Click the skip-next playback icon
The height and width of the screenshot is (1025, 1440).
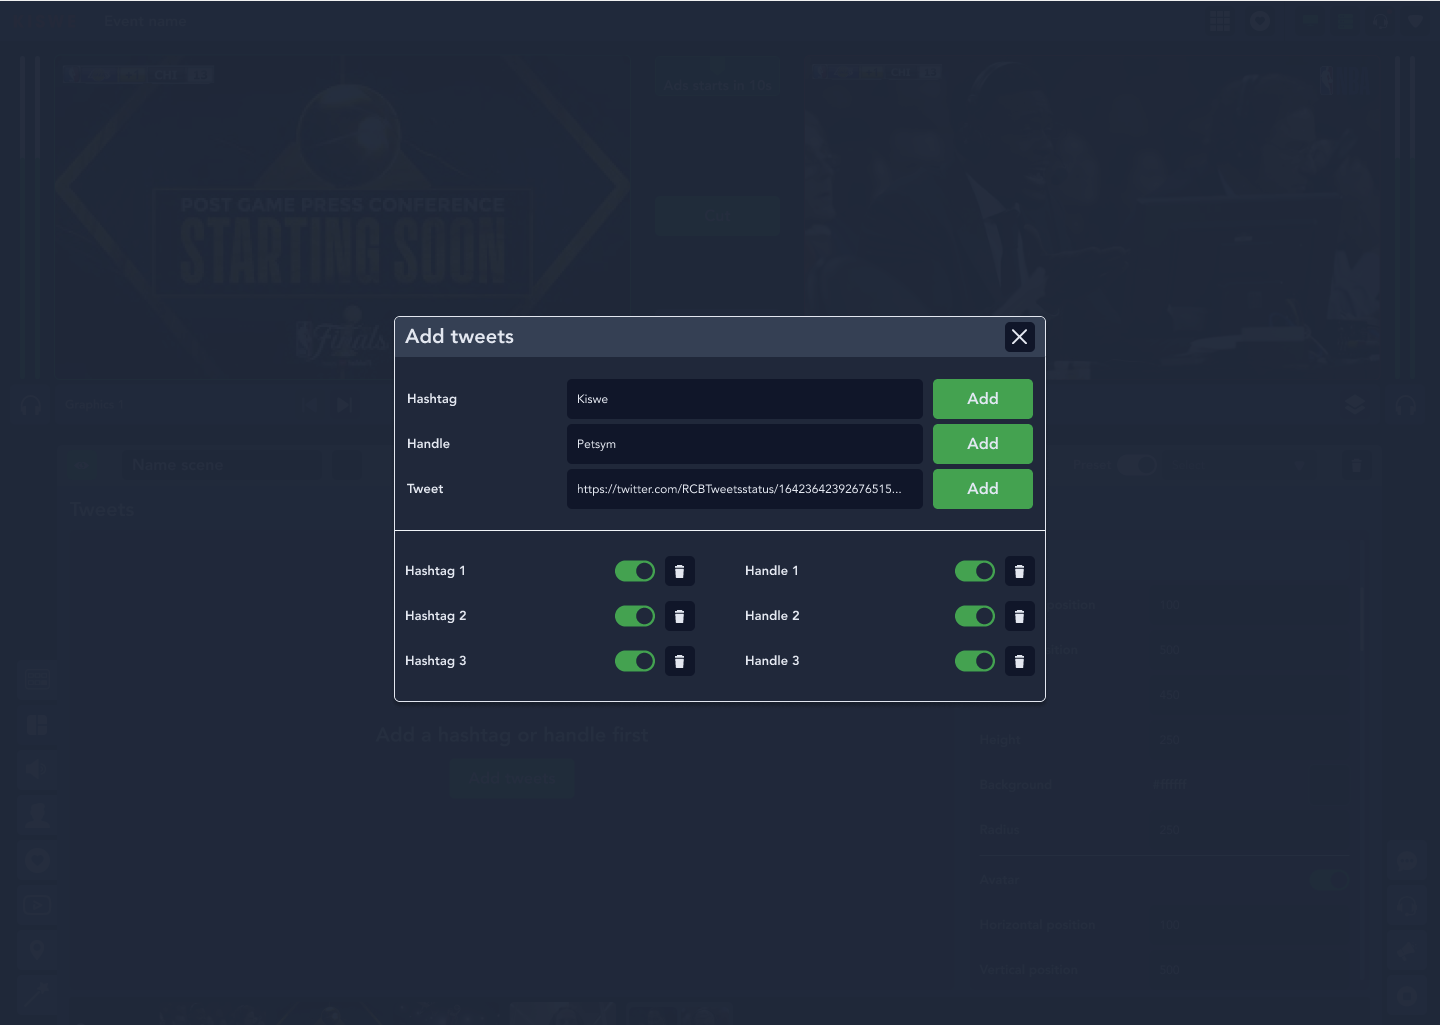345,405
